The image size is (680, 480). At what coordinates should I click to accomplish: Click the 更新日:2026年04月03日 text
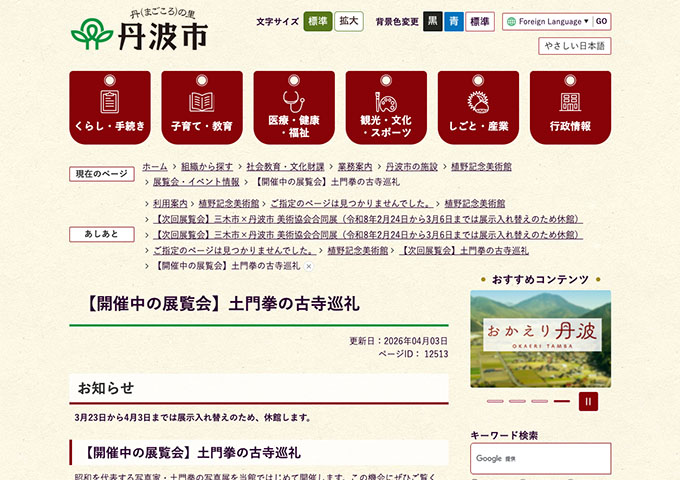coord(399,341)
